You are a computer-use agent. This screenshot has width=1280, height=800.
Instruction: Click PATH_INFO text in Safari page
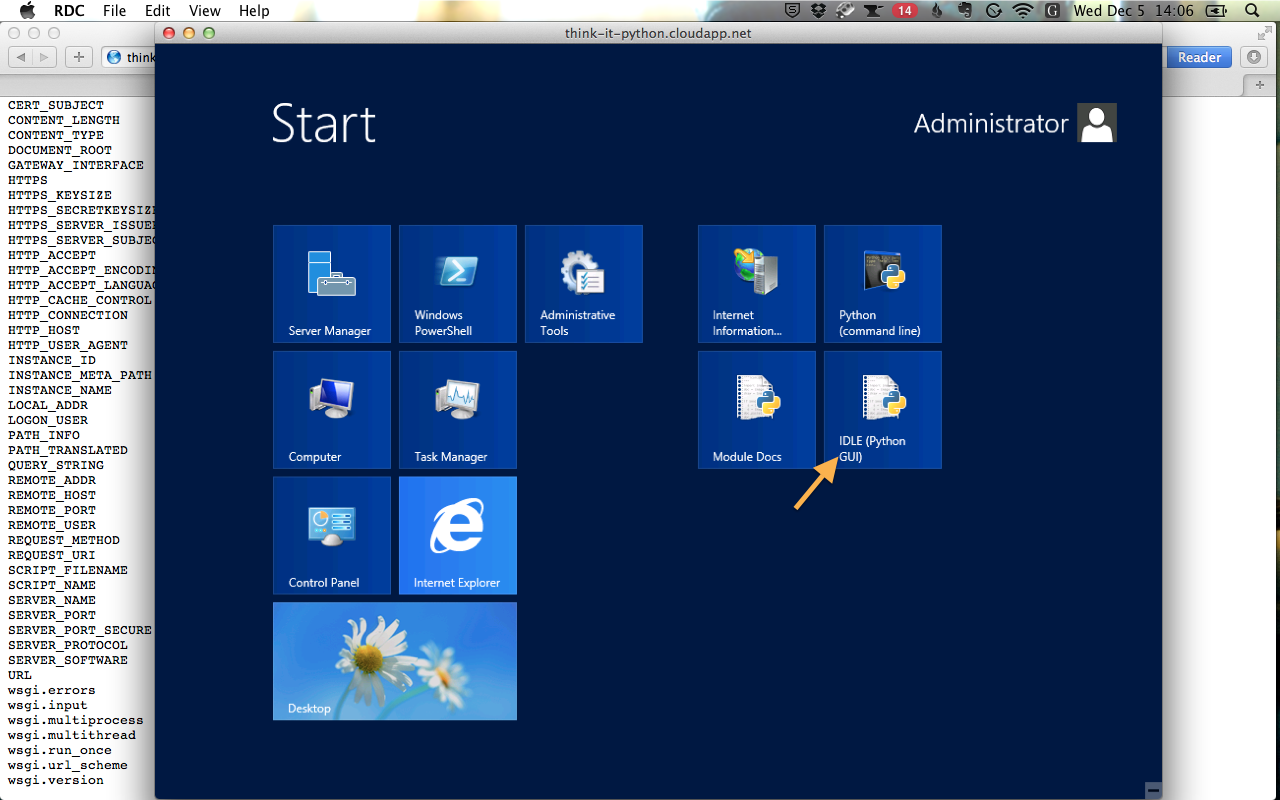coord(44,435)
